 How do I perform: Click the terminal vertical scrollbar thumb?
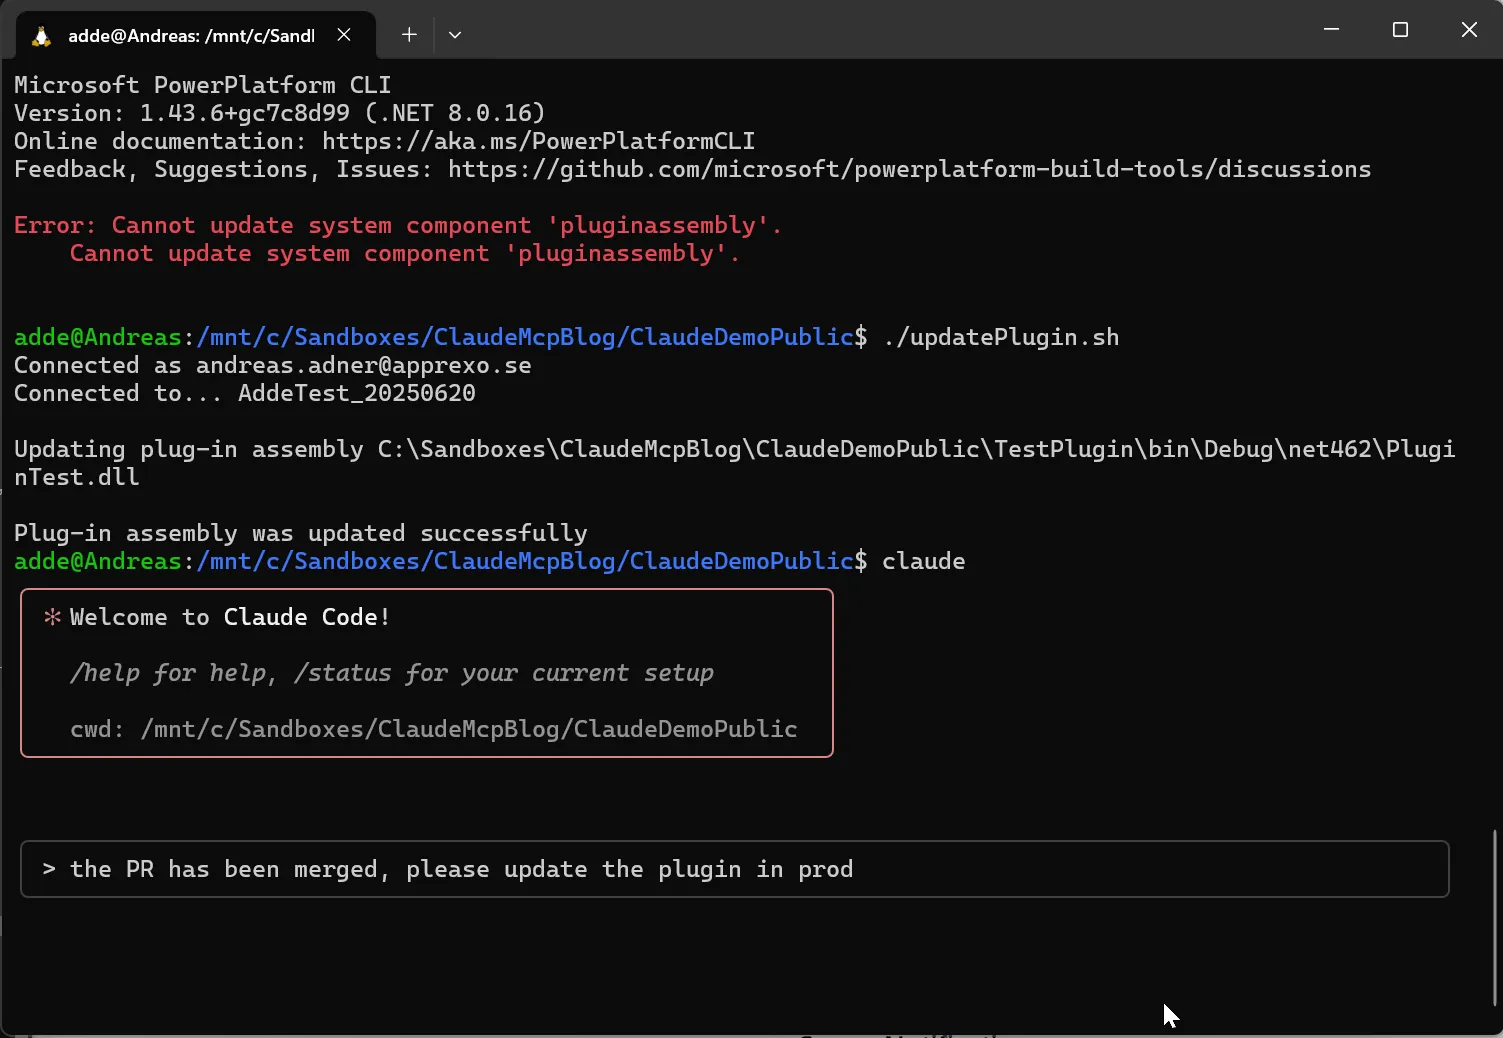[1495, 917]
